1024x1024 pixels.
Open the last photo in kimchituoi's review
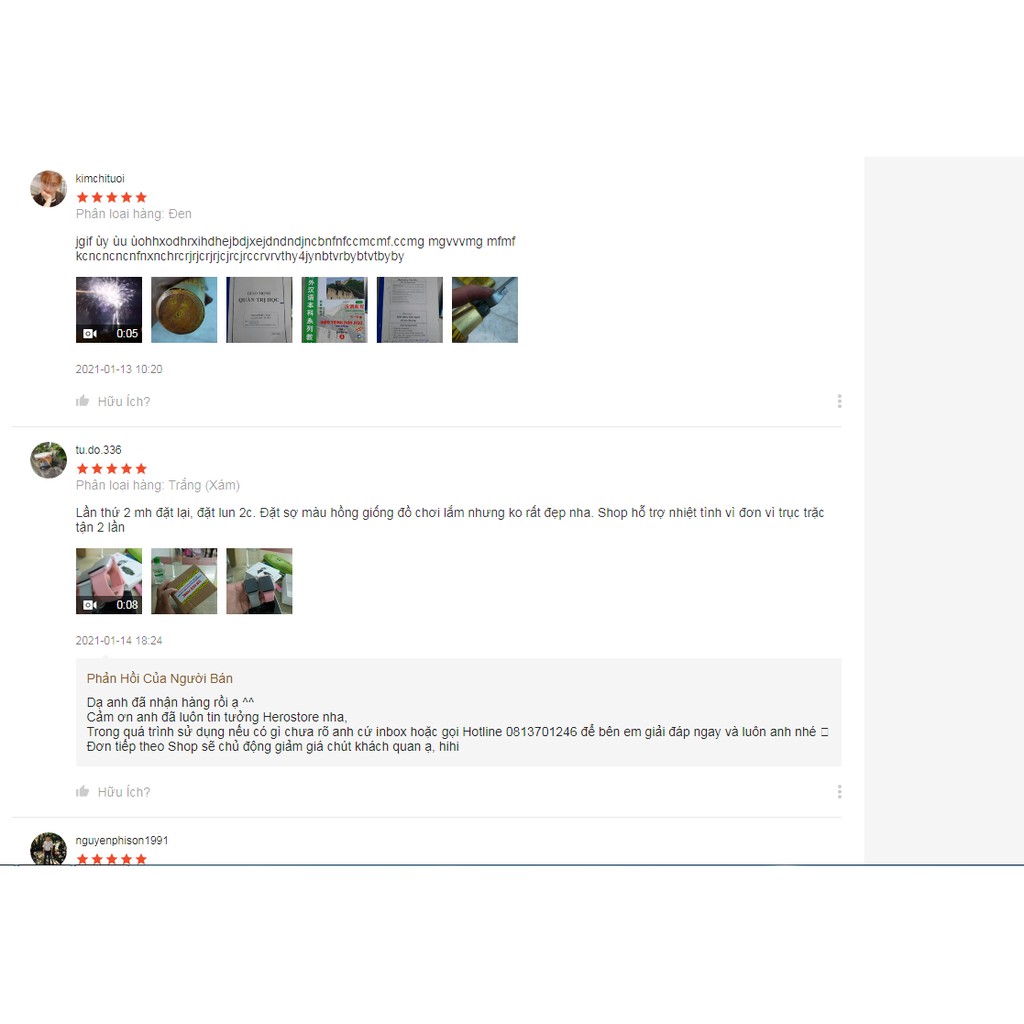click(485, 310)
